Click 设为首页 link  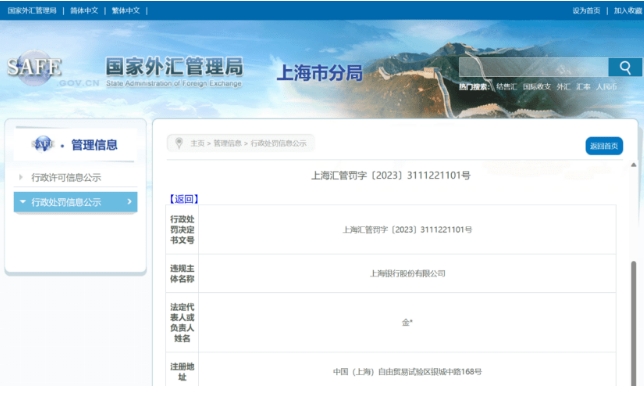pos(586,11)
